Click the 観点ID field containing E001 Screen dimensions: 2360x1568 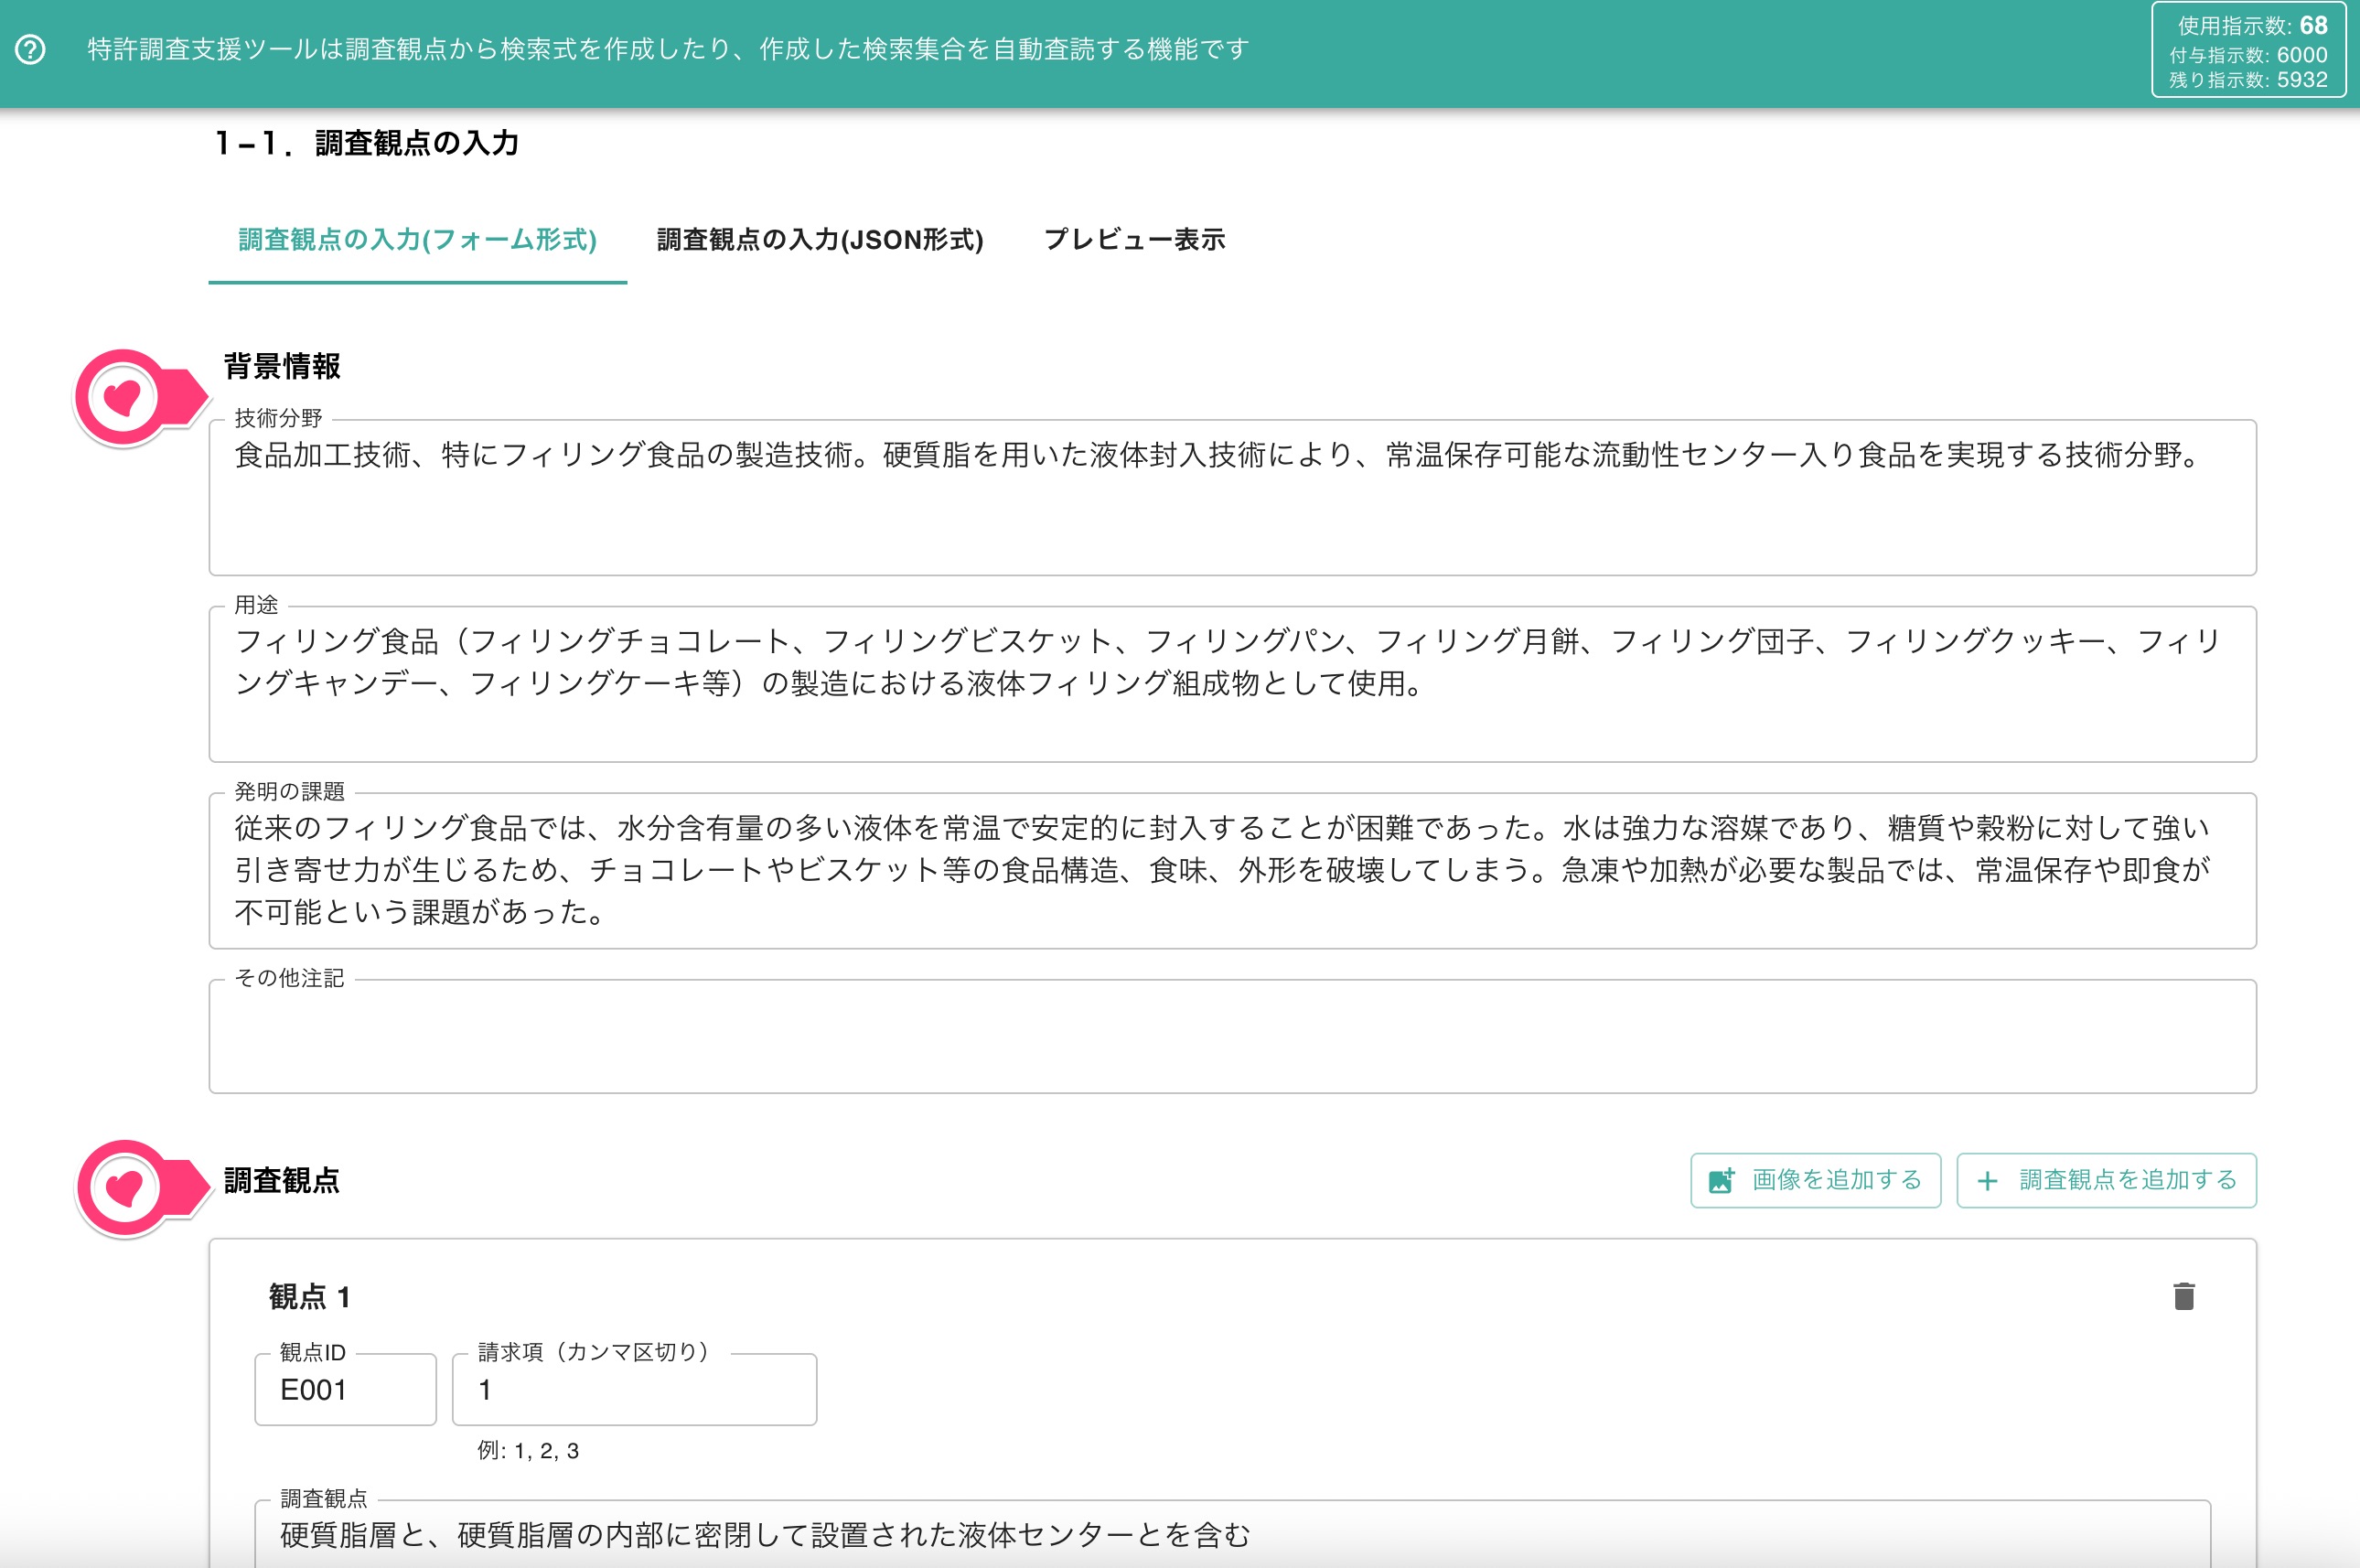[345, 1389]
